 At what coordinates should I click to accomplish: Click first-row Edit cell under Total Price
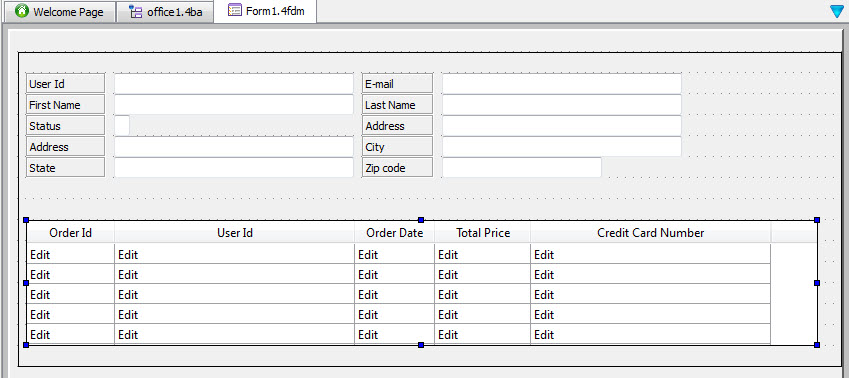[483, 255]
